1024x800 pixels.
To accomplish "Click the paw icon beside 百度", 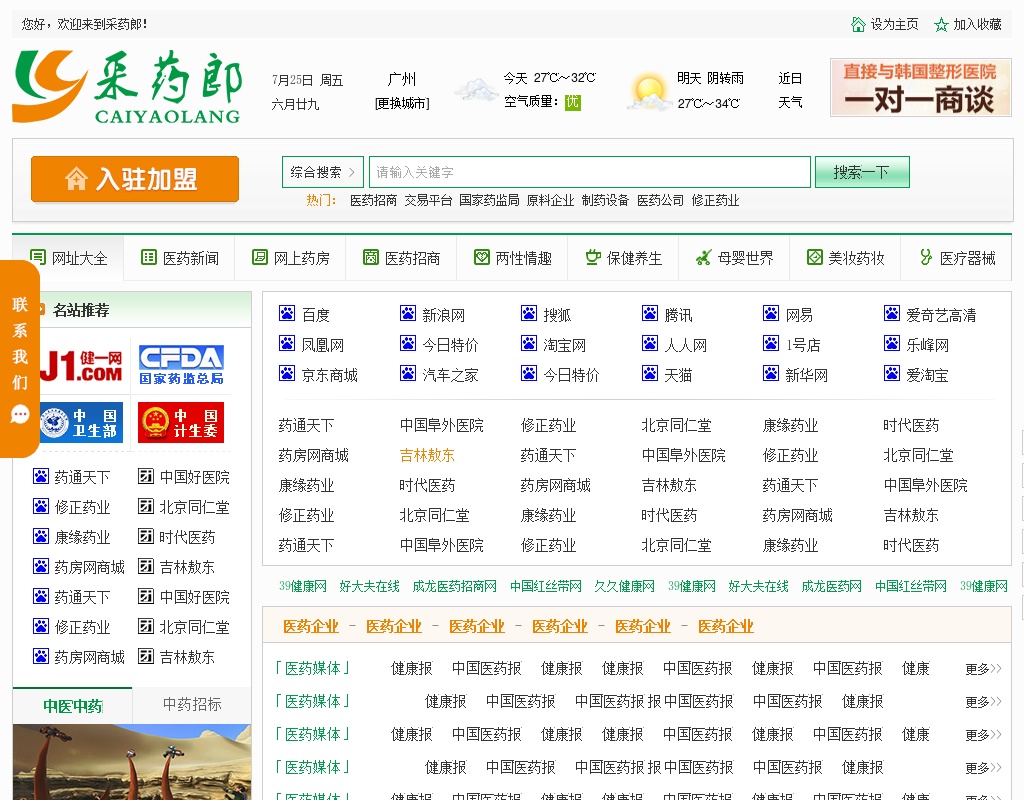I will point(287,314).
